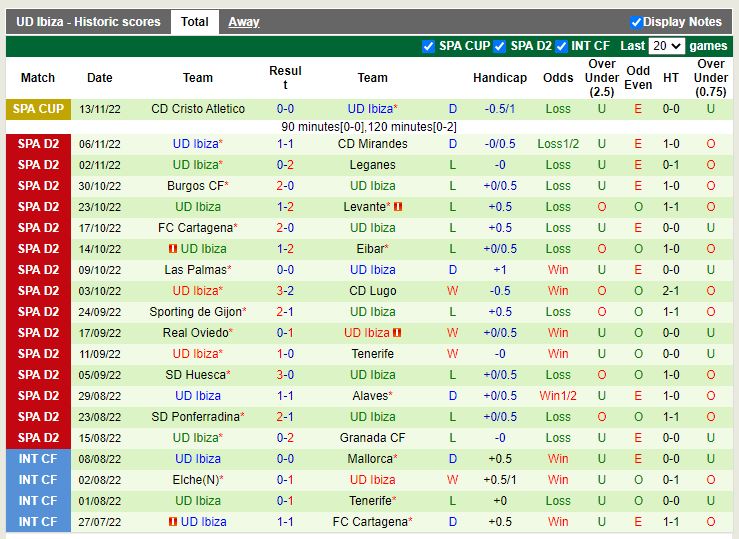
Task: Uncheck the SPA D2 filter checkbox
Action: (499, 46)
